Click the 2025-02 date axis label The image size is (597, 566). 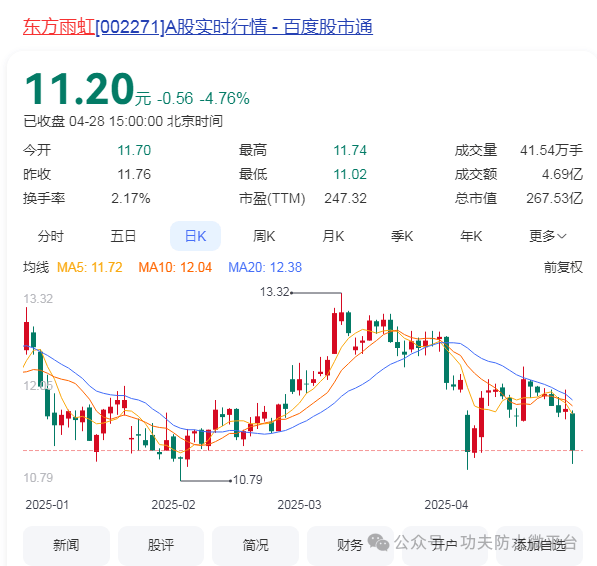pyautogui.click(x=173, y=505)
